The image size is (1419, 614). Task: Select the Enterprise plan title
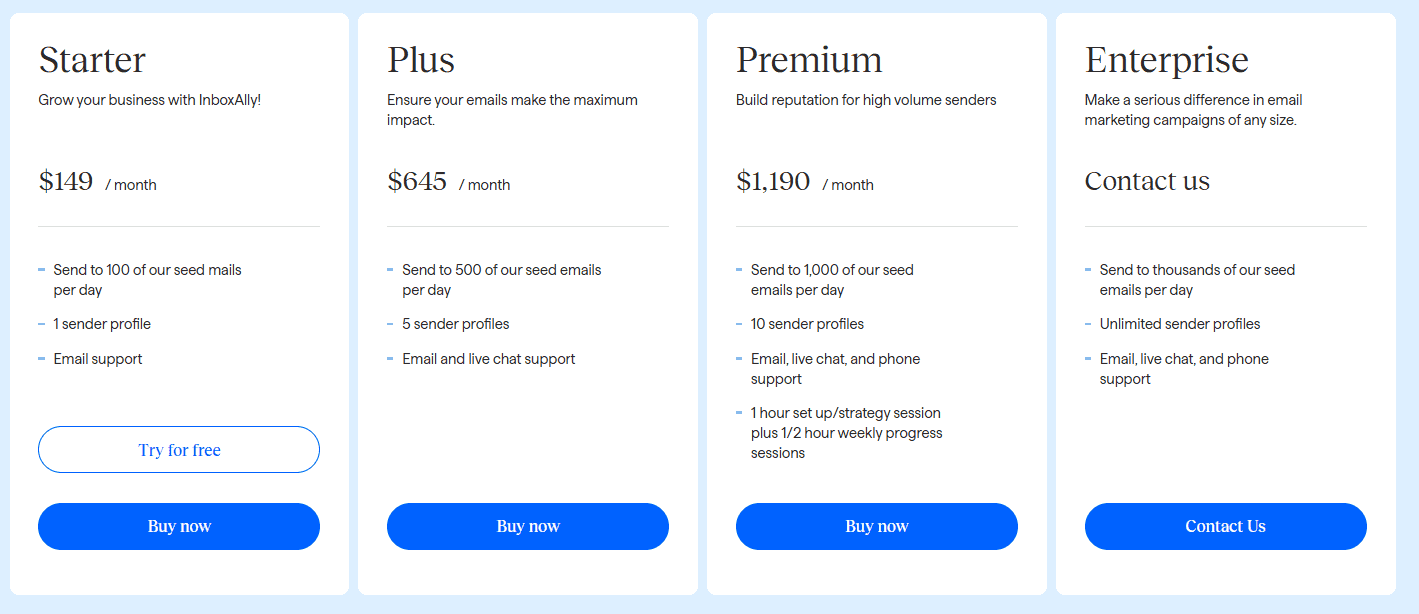pyautogui.click(x=1166, y=60)
